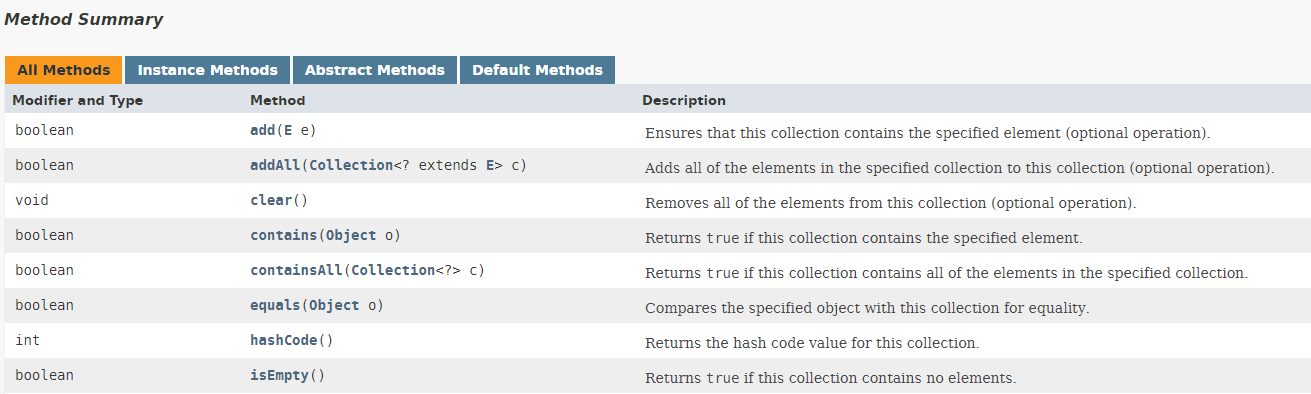Click the Modifier and Type column header
The height and width of the screenshot is (394, 1311).
78,100
